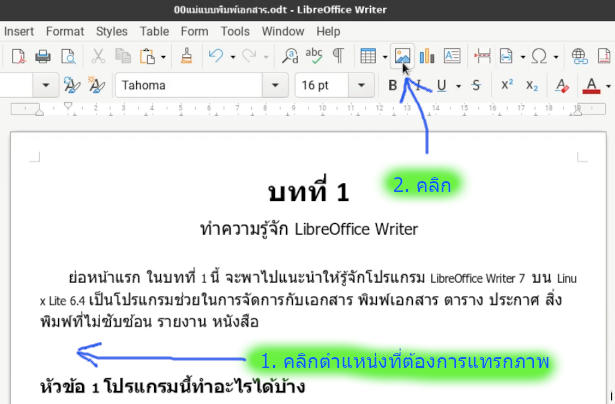Toggle Strikethrough formatting
This screenshot has width=615, height=404.
point(476,85)
